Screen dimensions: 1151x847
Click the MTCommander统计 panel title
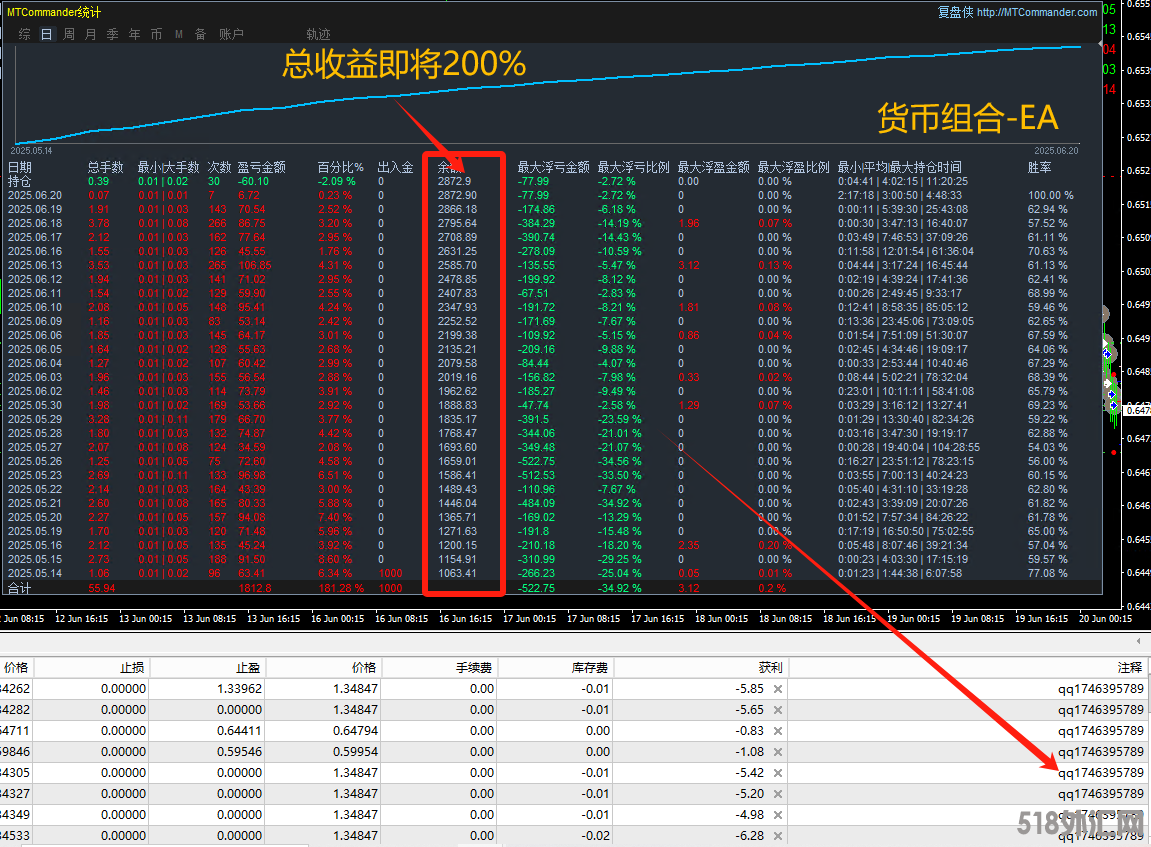pyautogui.click(x=54, y=12)
